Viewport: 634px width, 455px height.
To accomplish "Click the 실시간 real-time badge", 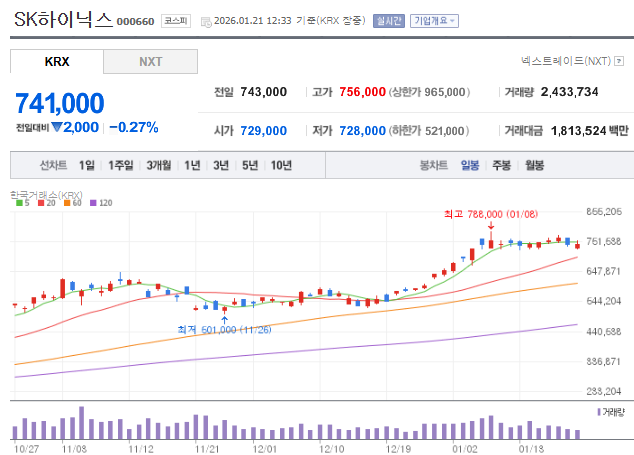I will 389,21.
